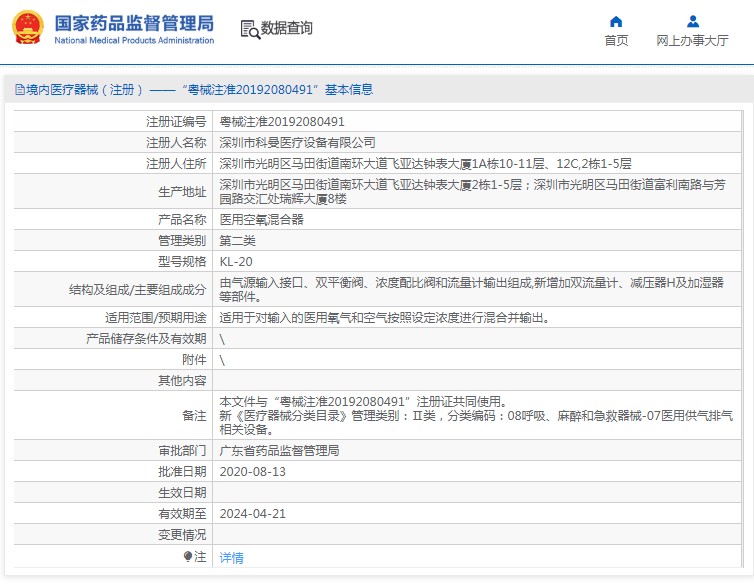754x586 pixels.
Task: Select management class 第二类
Action: point(238,241)
